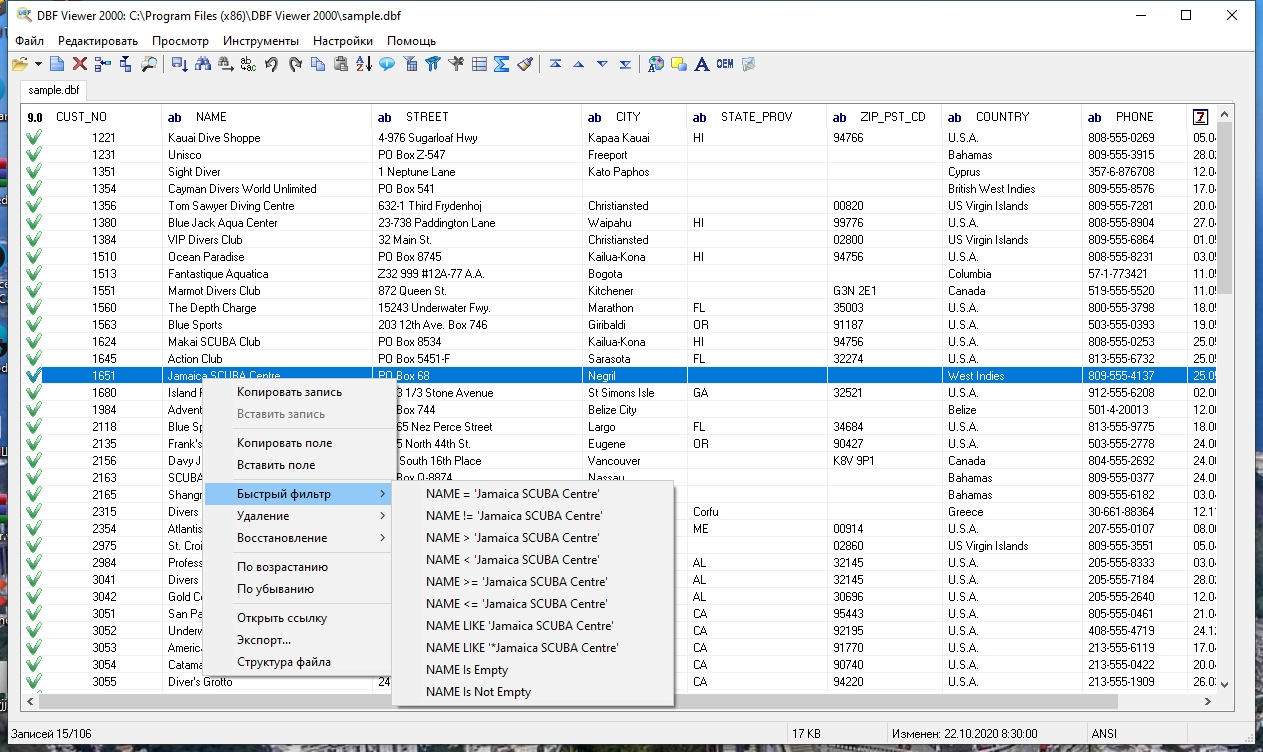The height and width of the screenshot is (752, 1263).
Task: Click the open file folder icon
Action: [x=19, y=64]
